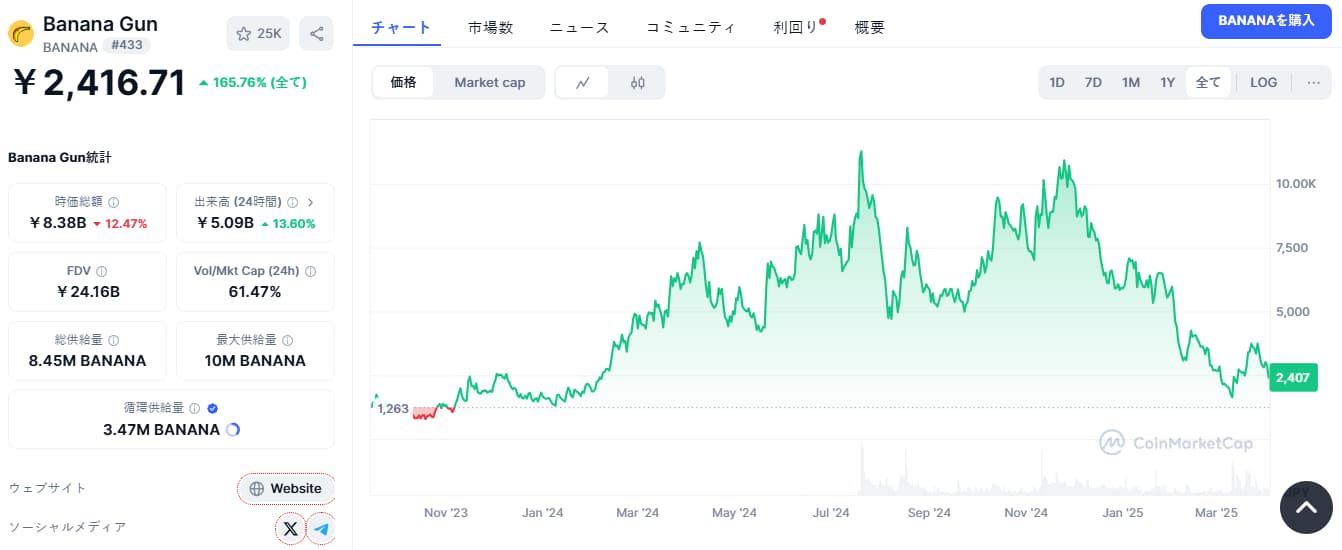Viewport: 1342px width, 550px height.
Task: Open the 利回り tab
Action: tap(797, 27)
